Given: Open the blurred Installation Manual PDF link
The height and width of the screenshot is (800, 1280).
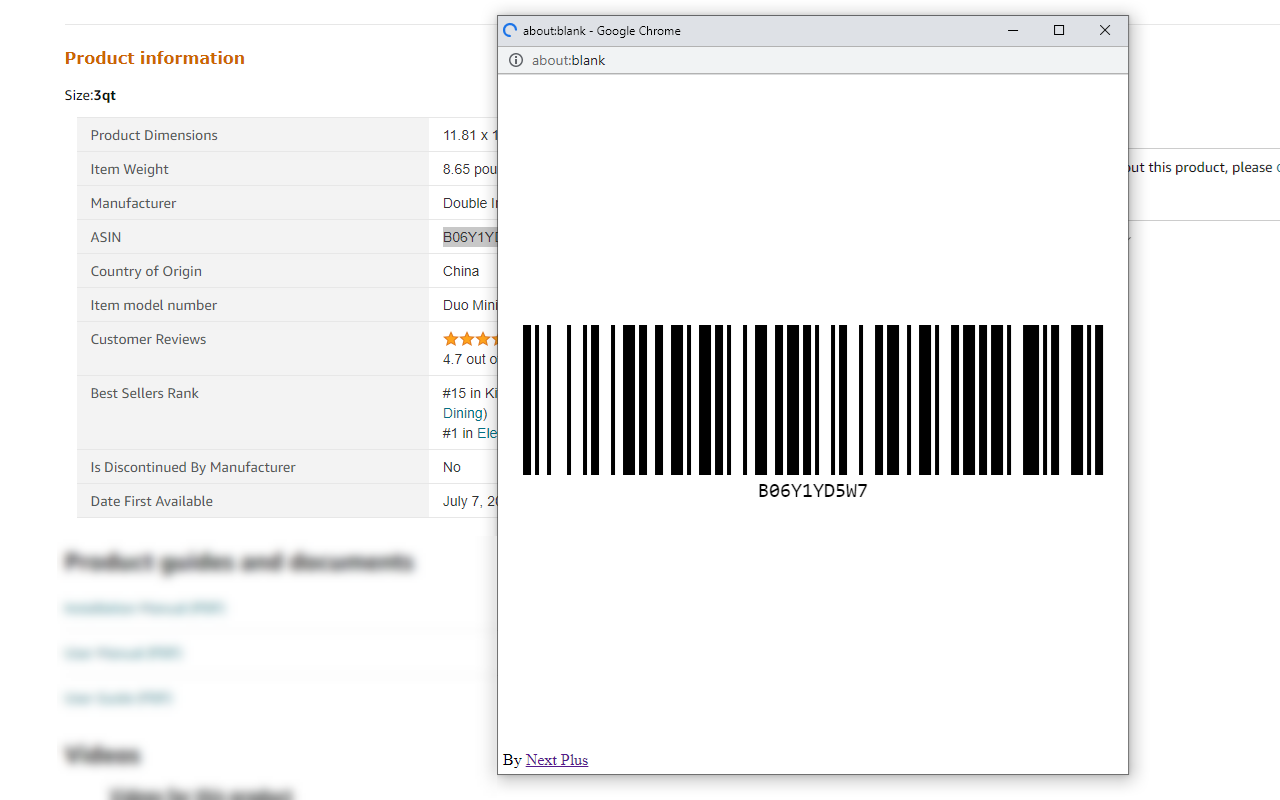Looking at the screenshot, I should [145, 608].
